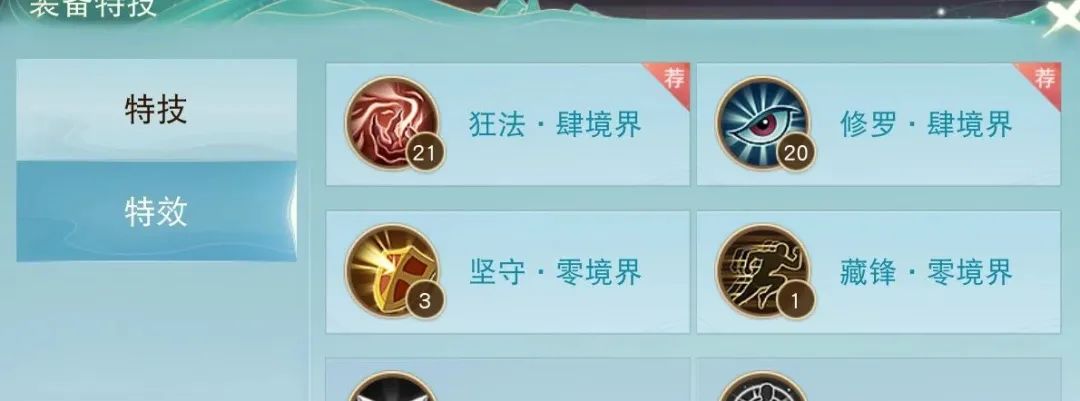Click the level 20 badge on 修罗

(x=796, y=153)
